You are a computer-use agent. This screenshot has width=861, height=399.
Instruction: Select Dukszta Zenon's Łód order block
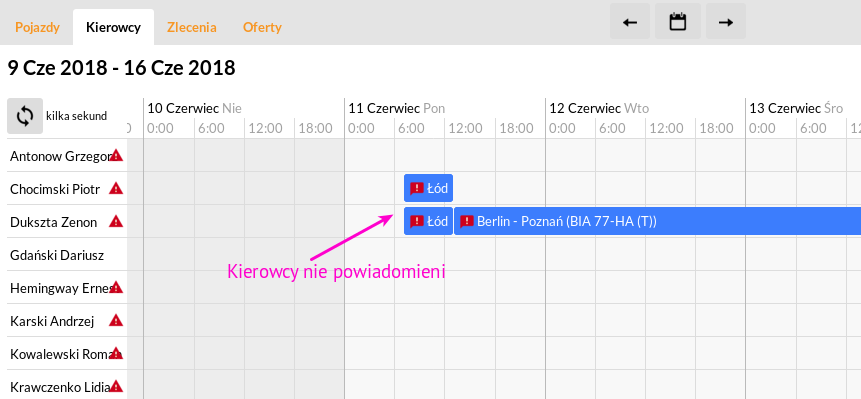(x=428, y=221)
